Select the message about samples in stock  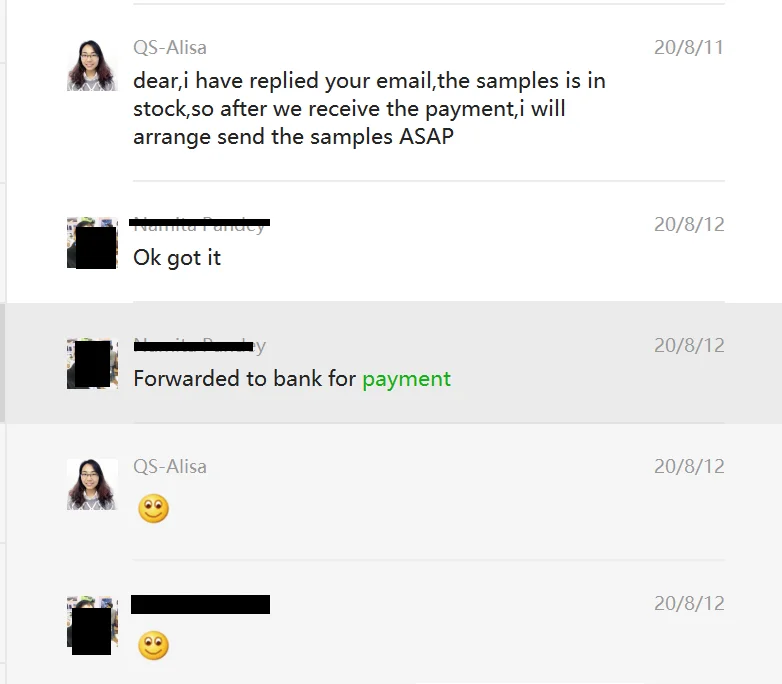[369, 108]
